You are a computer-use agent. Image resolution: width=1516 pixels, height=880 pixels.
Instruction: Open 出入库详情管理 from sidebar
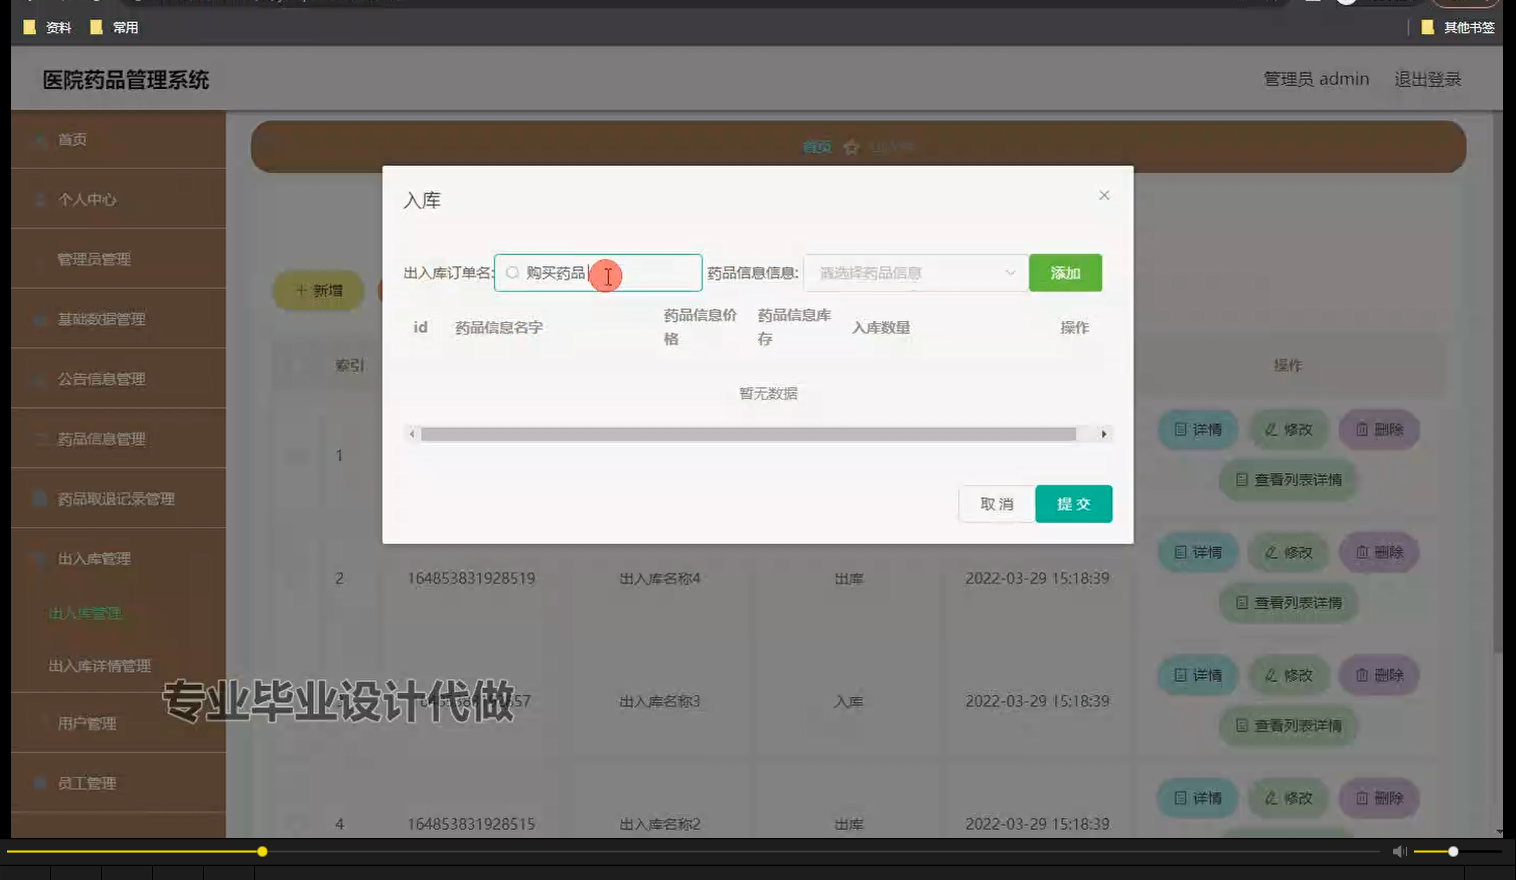[99, 666]
